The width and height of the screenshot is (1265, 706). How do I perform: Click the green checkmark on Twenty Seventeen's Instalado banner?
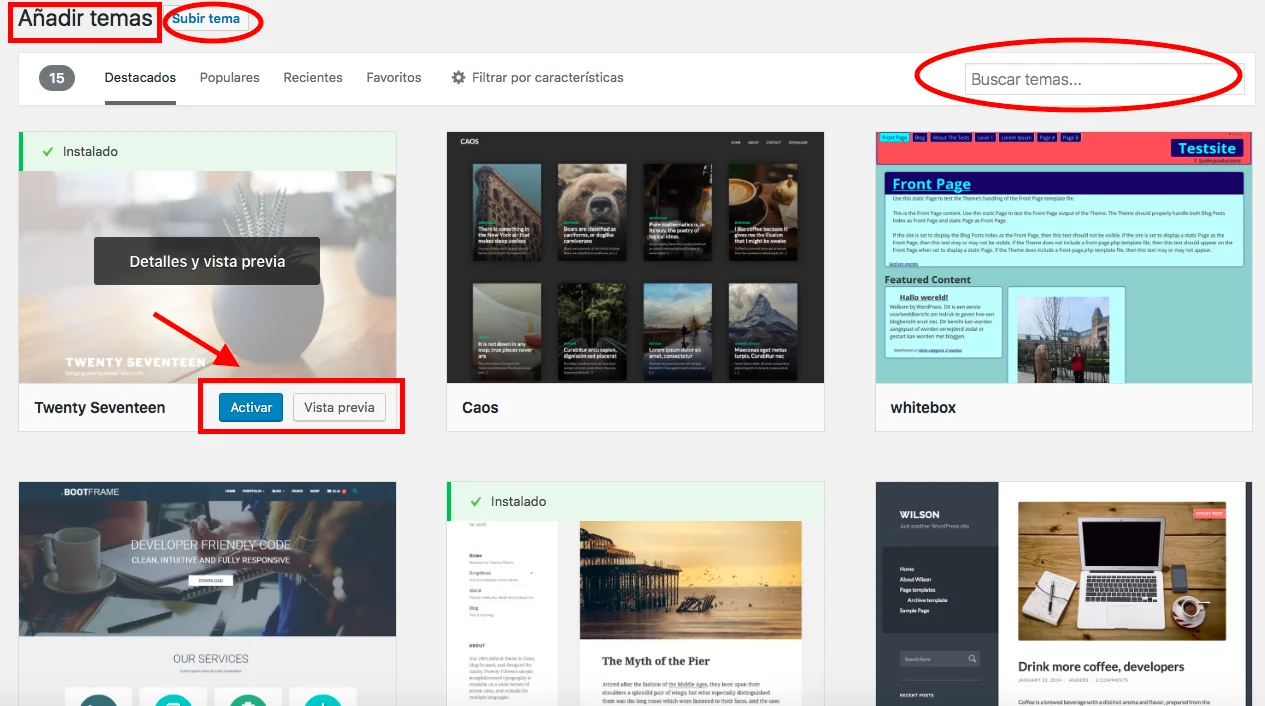point(47,152)
